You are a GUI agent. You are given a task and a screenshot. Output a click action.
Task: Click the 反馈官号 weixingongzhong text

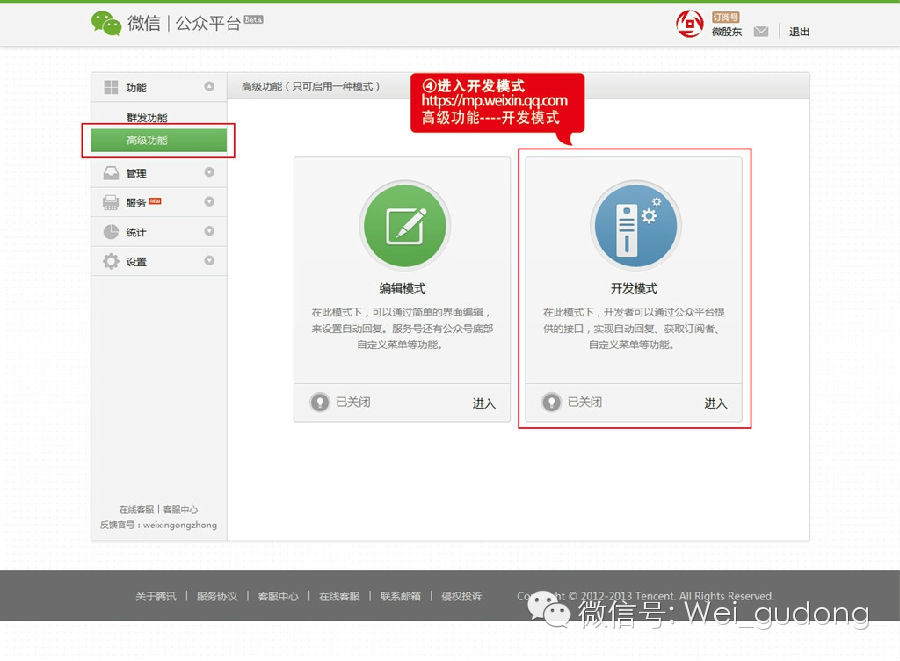click(x=158, y=525)
